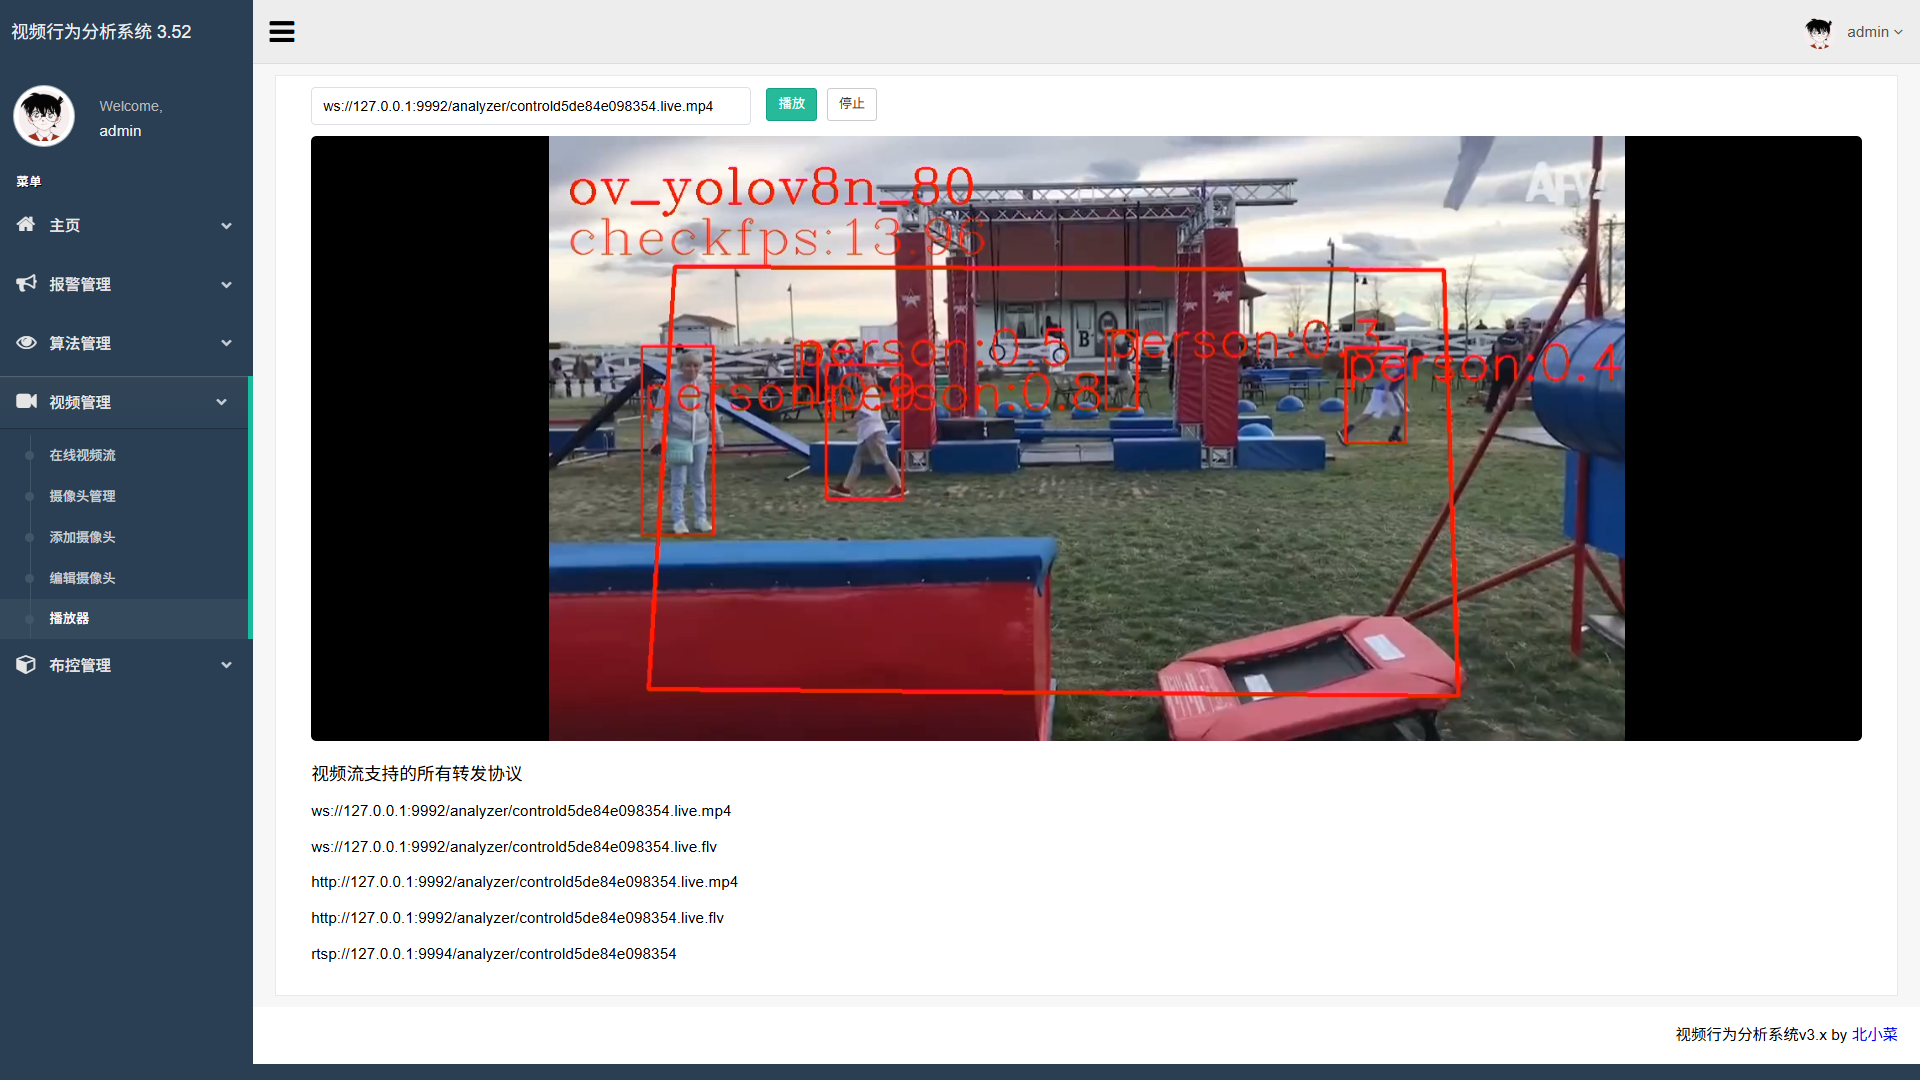Select 添加摄像头 submenu item
Viewport: 1920px width, 1080px height.
(83, 537)
